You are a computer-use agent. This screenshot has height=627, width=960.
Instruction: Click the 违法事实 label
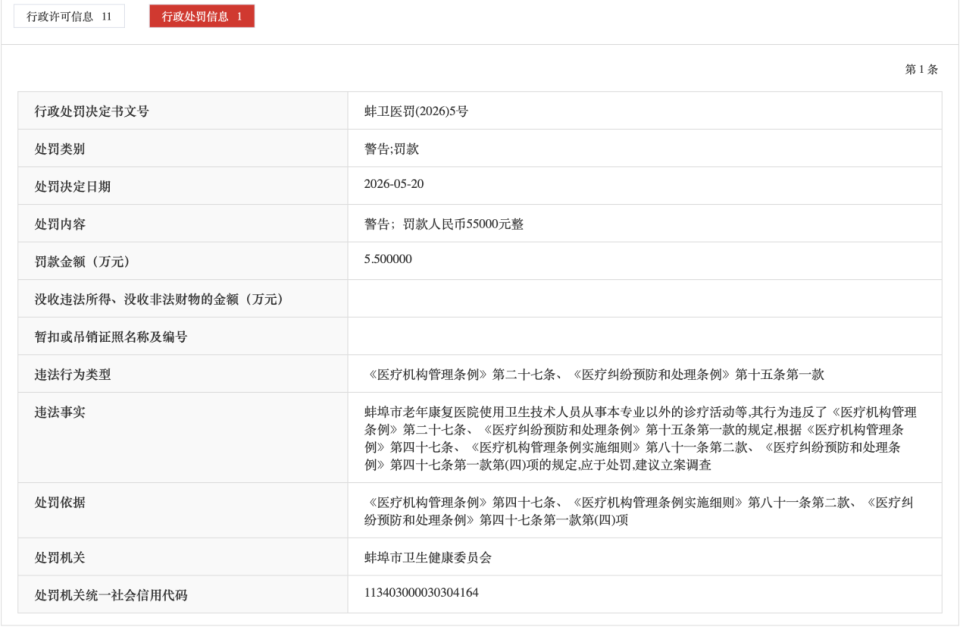tap(59, 412)
